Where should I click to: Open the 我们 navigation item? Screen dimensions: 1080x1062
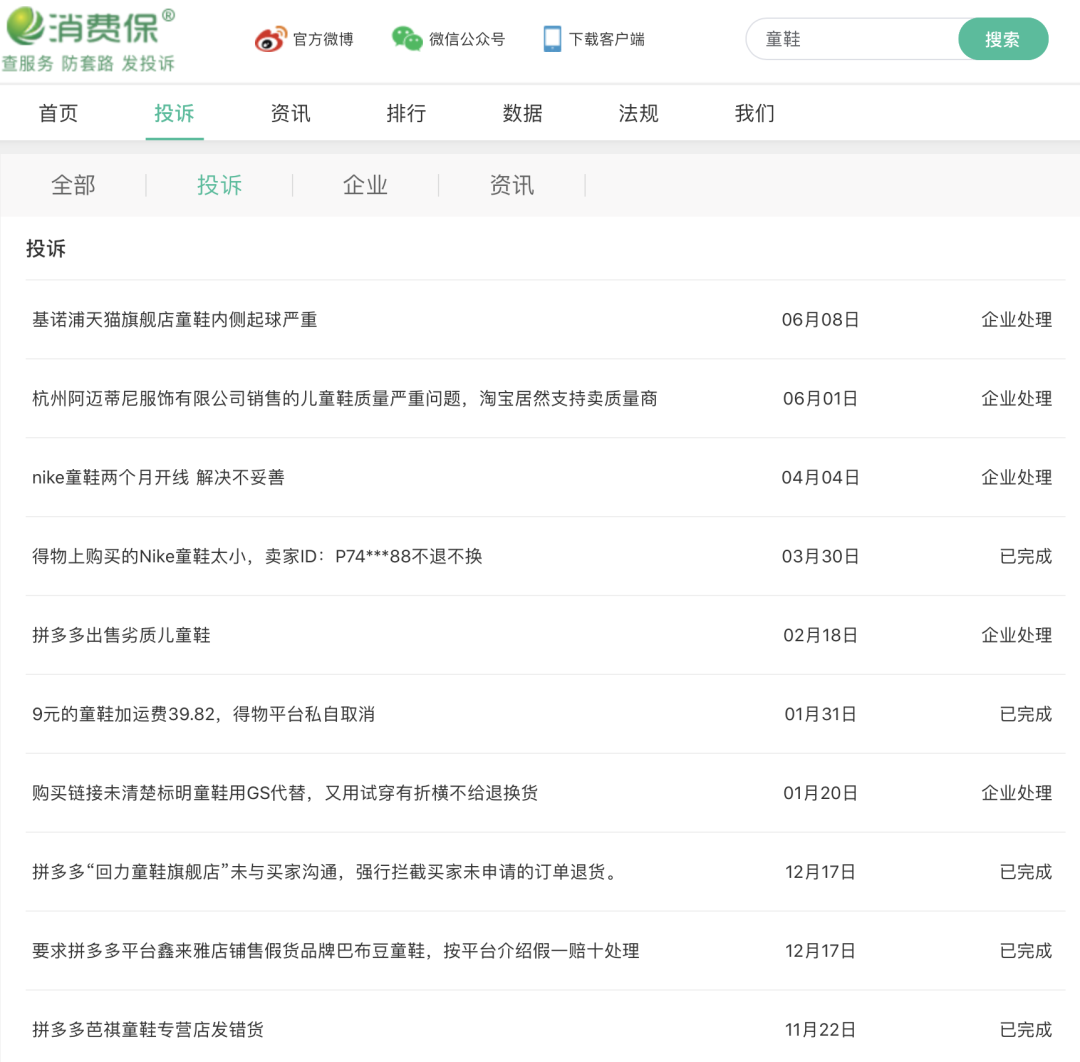[754, 113]
